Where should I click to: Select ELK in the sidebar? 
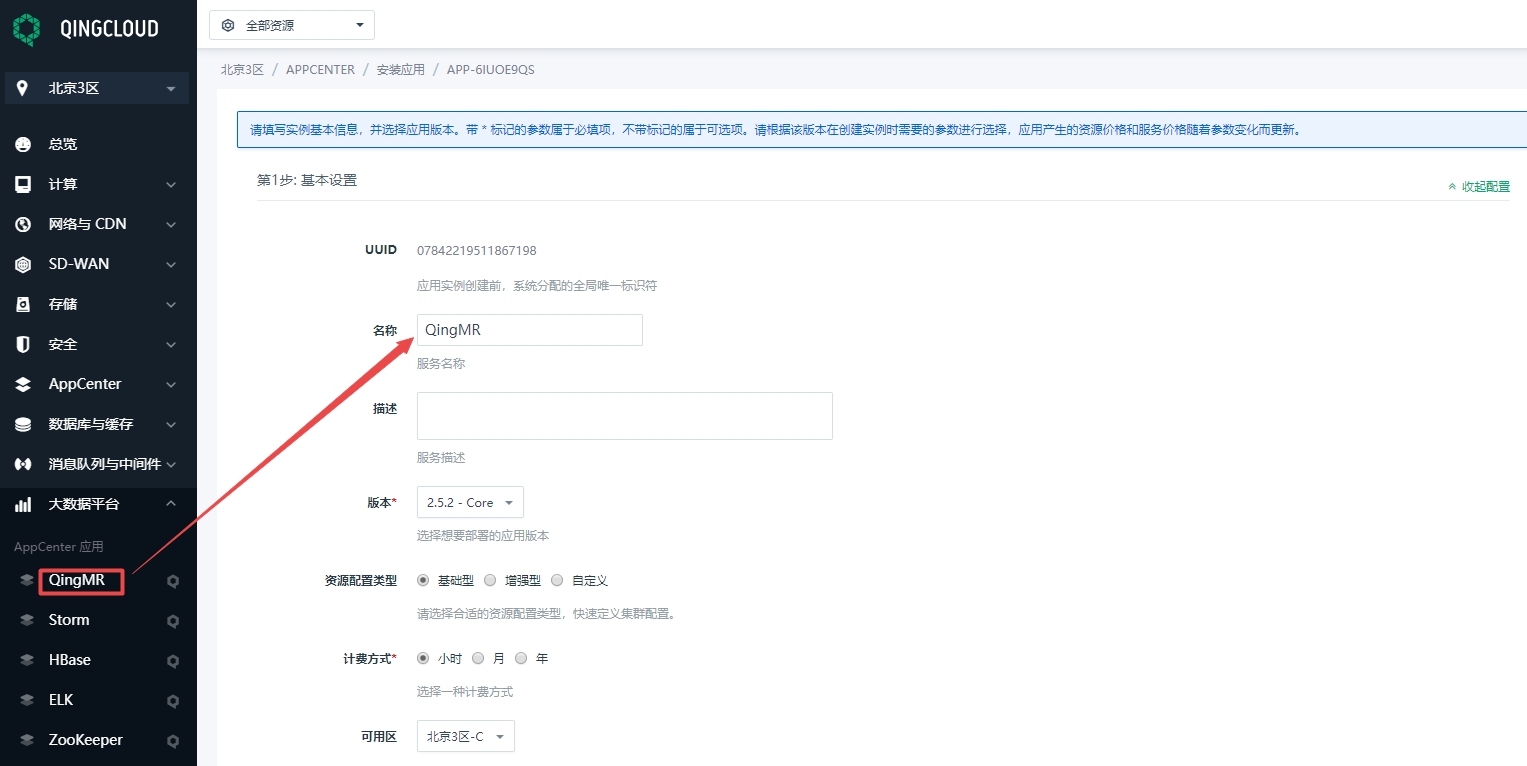(x=61, y=700)
